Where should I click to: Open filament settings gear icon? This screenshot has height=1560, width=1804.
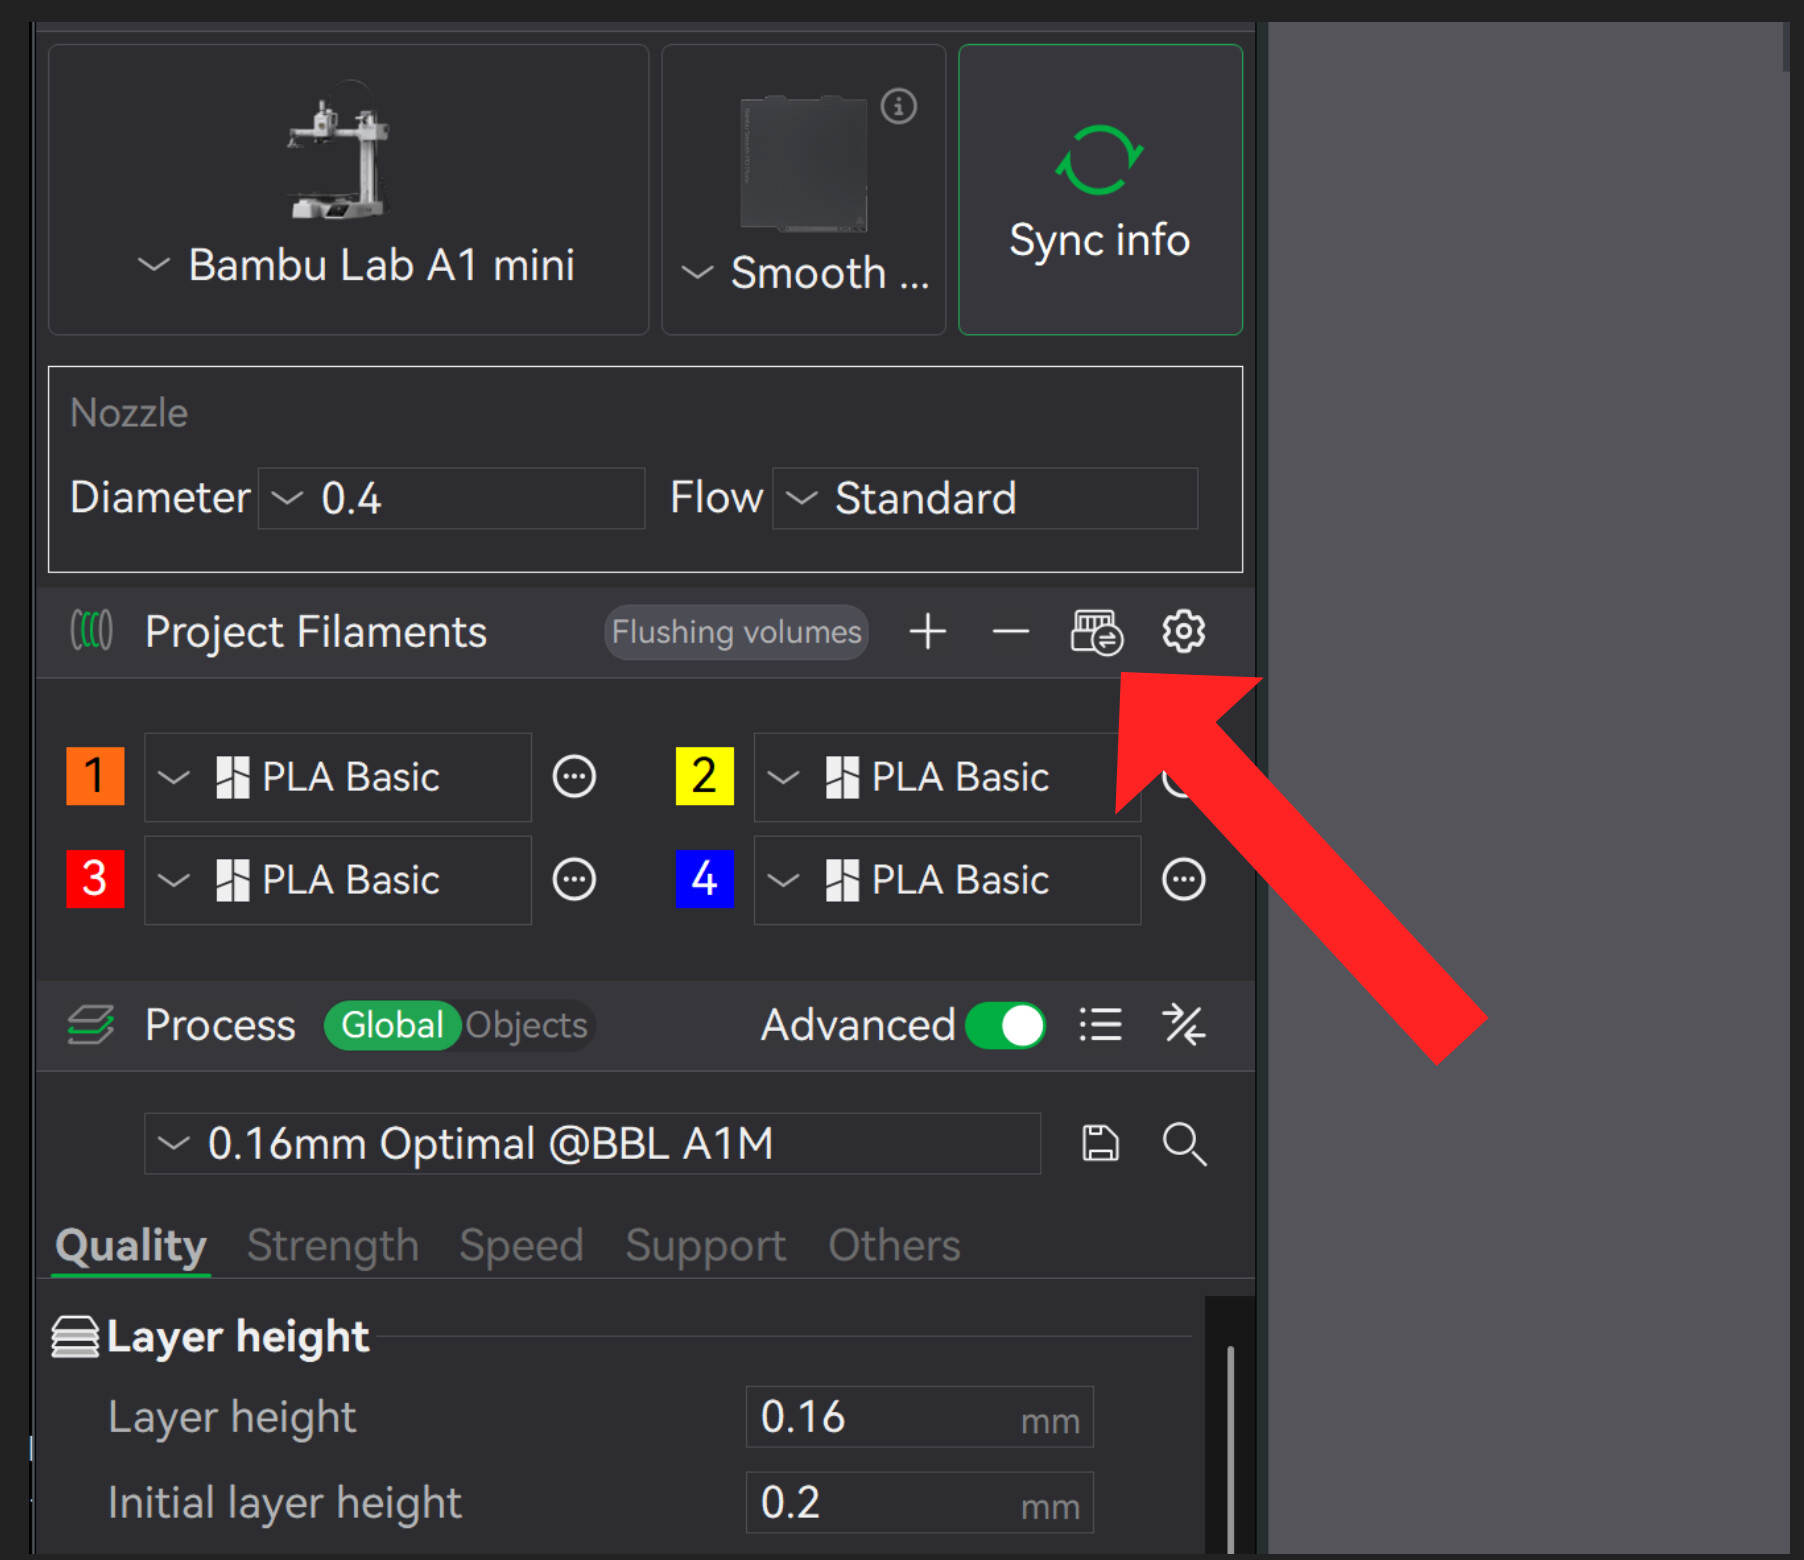coord(1183,632)
